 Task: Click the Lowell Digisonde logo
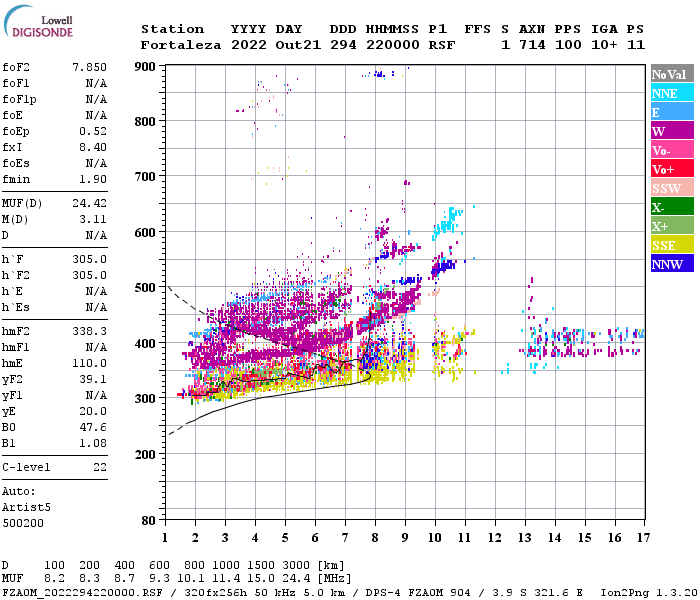38,22
